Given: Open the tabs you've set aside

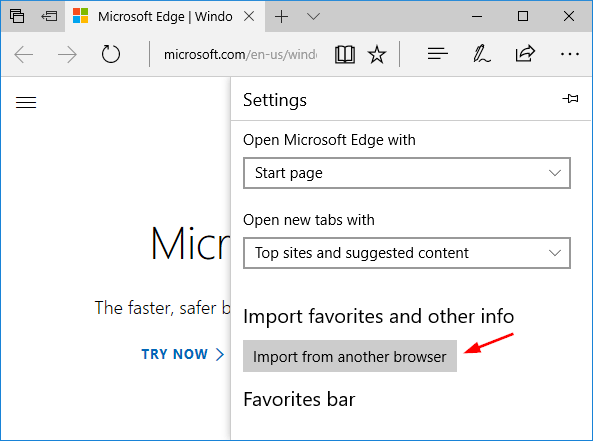Looking at the screenshot, I should (17, 16).
